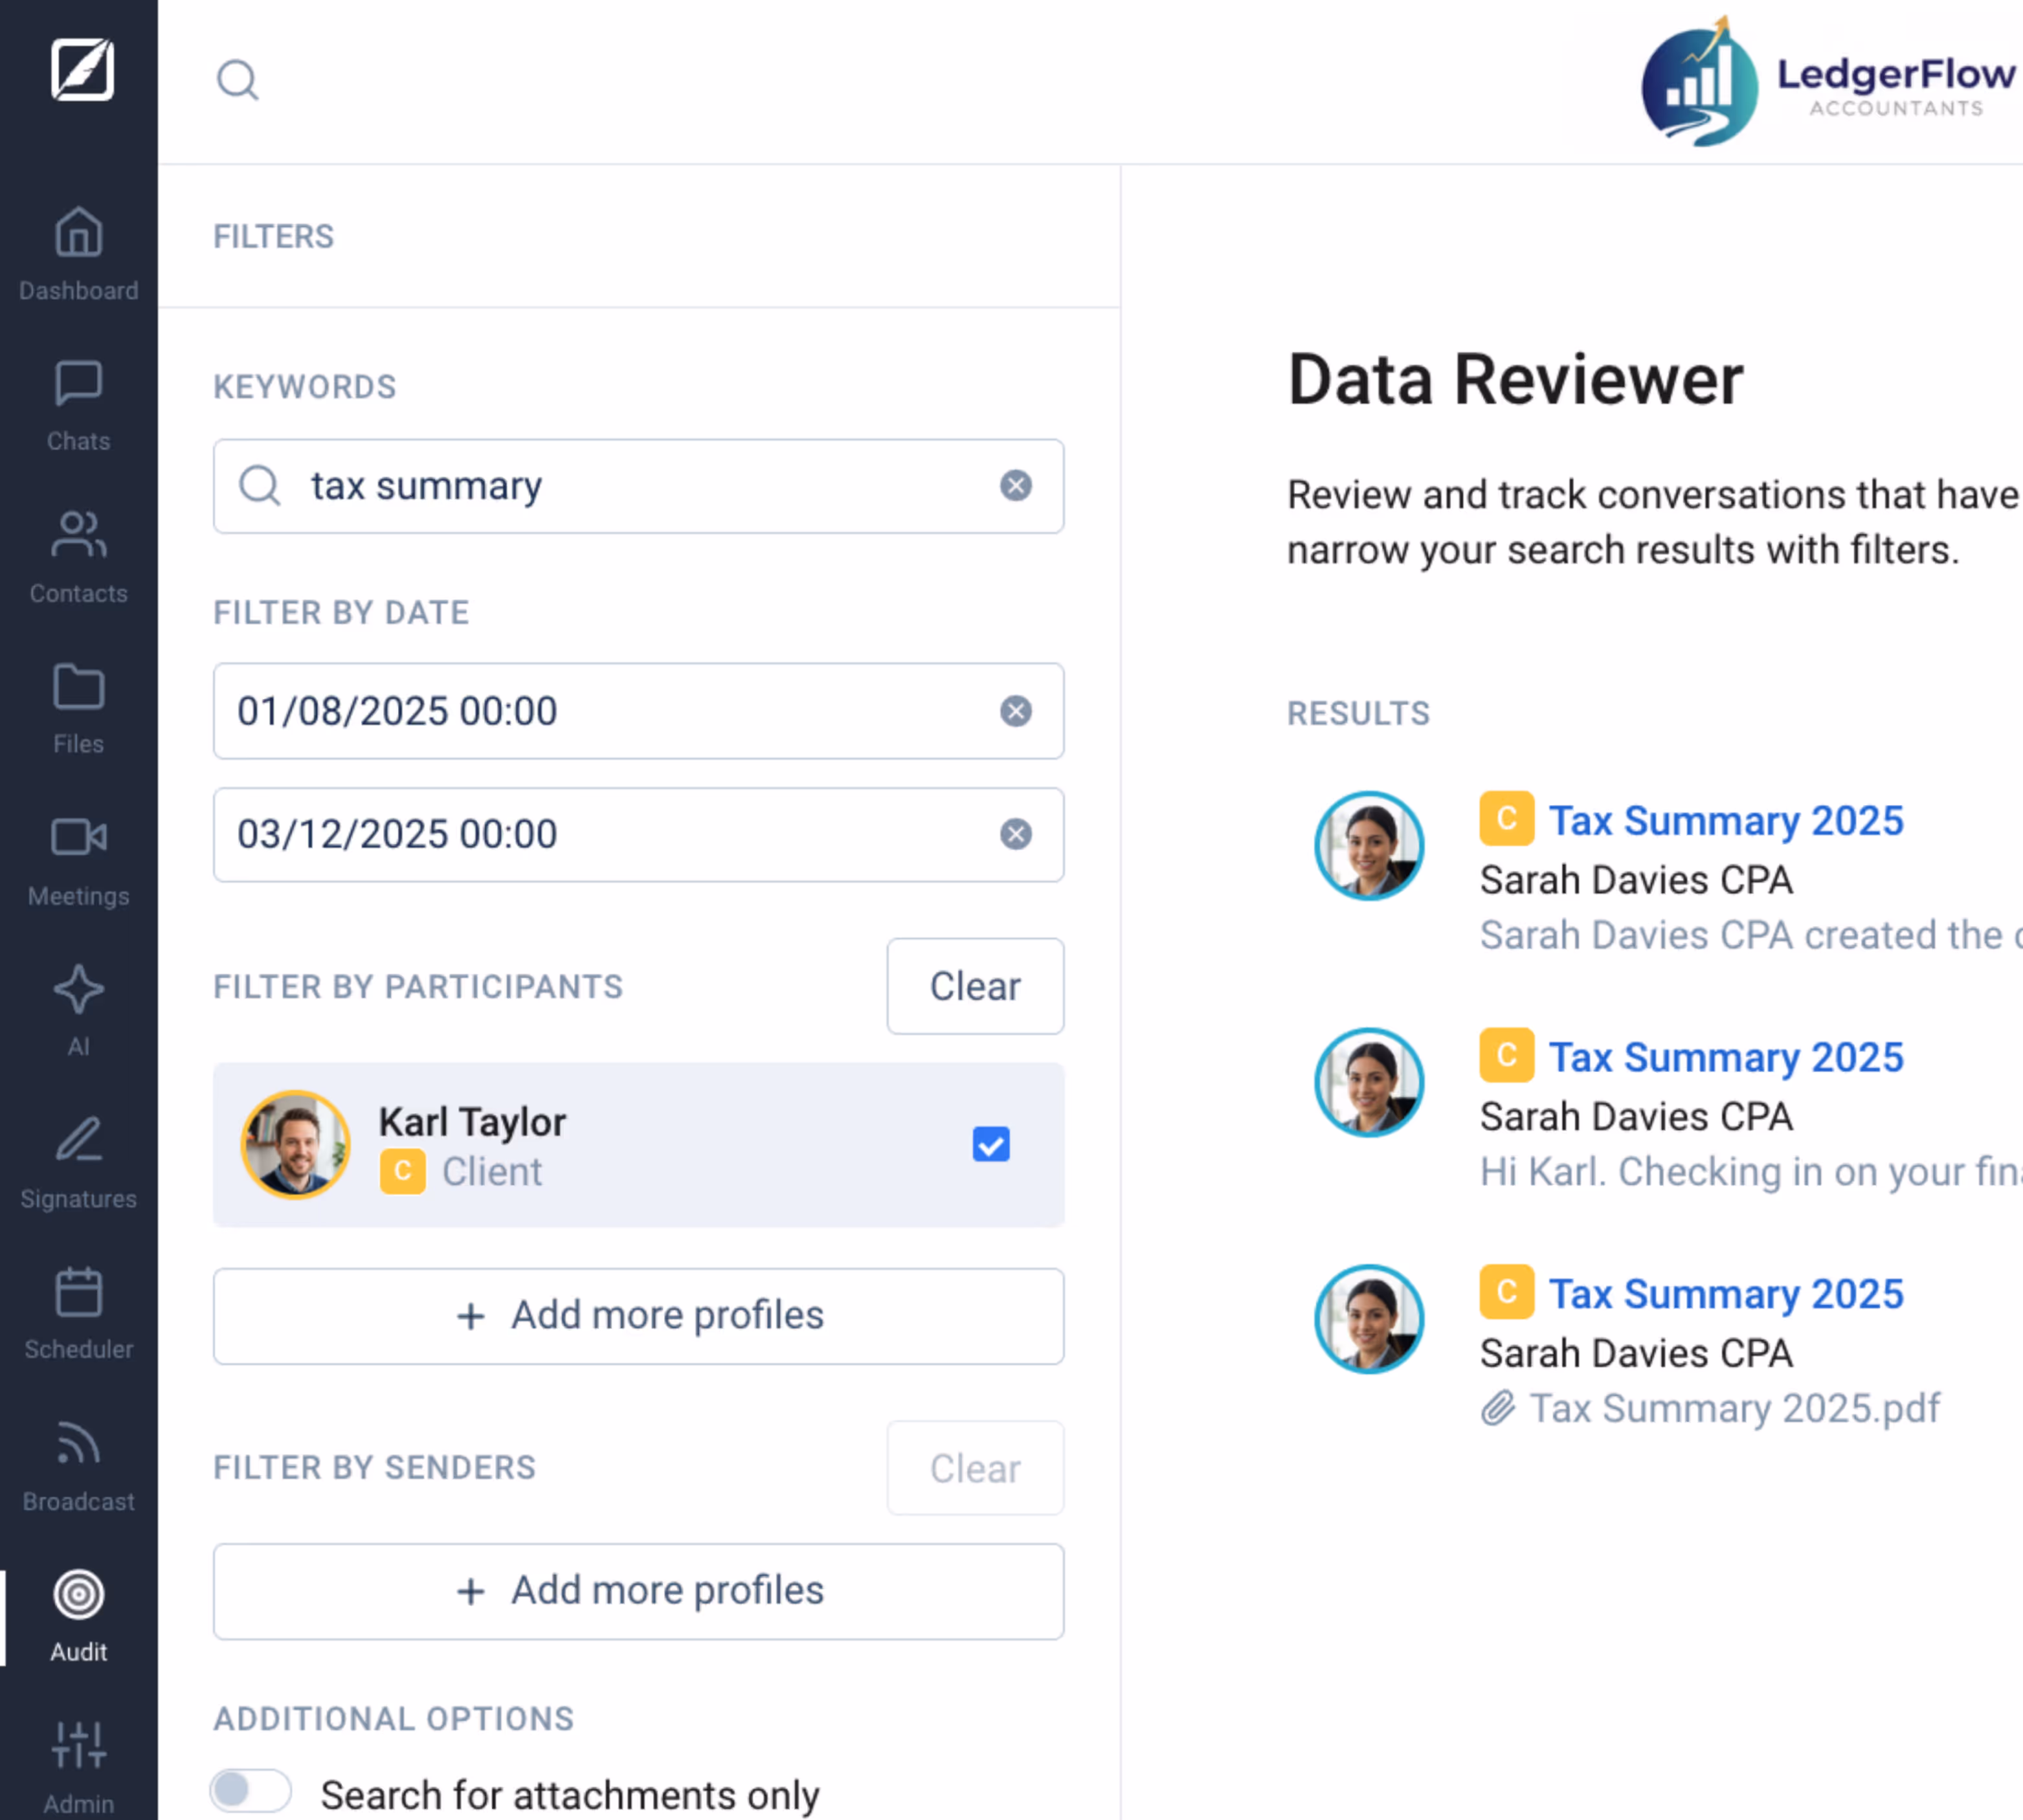Open the Dashboard from sidebar
Screen dimensions: 2023x1820
tap(78, 254)
